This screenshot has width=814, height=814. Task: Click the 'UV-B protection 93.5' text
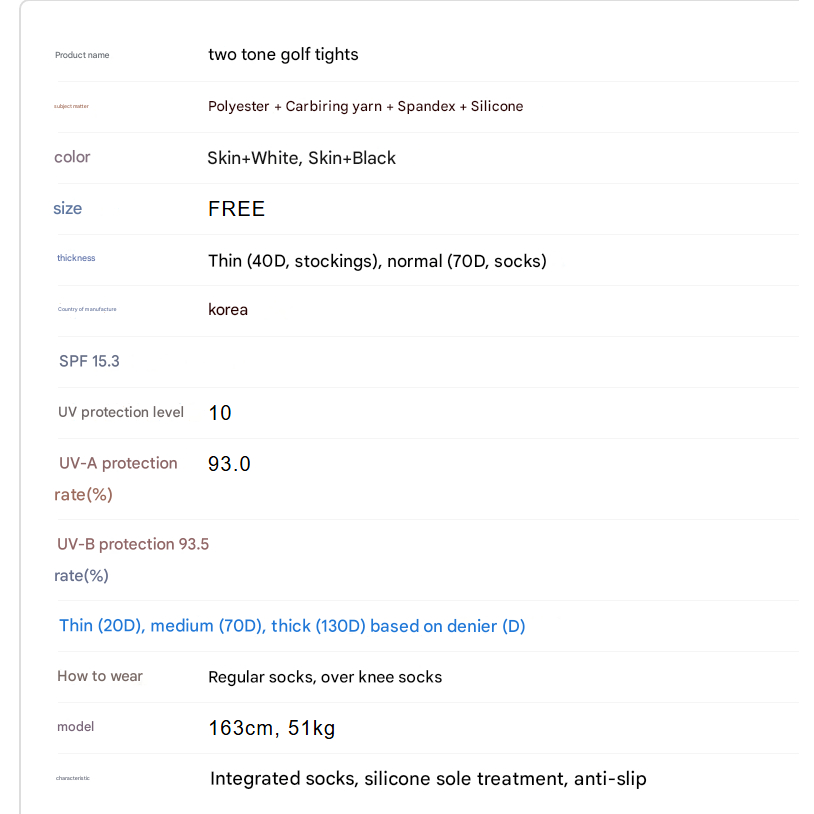pos(133,544)
